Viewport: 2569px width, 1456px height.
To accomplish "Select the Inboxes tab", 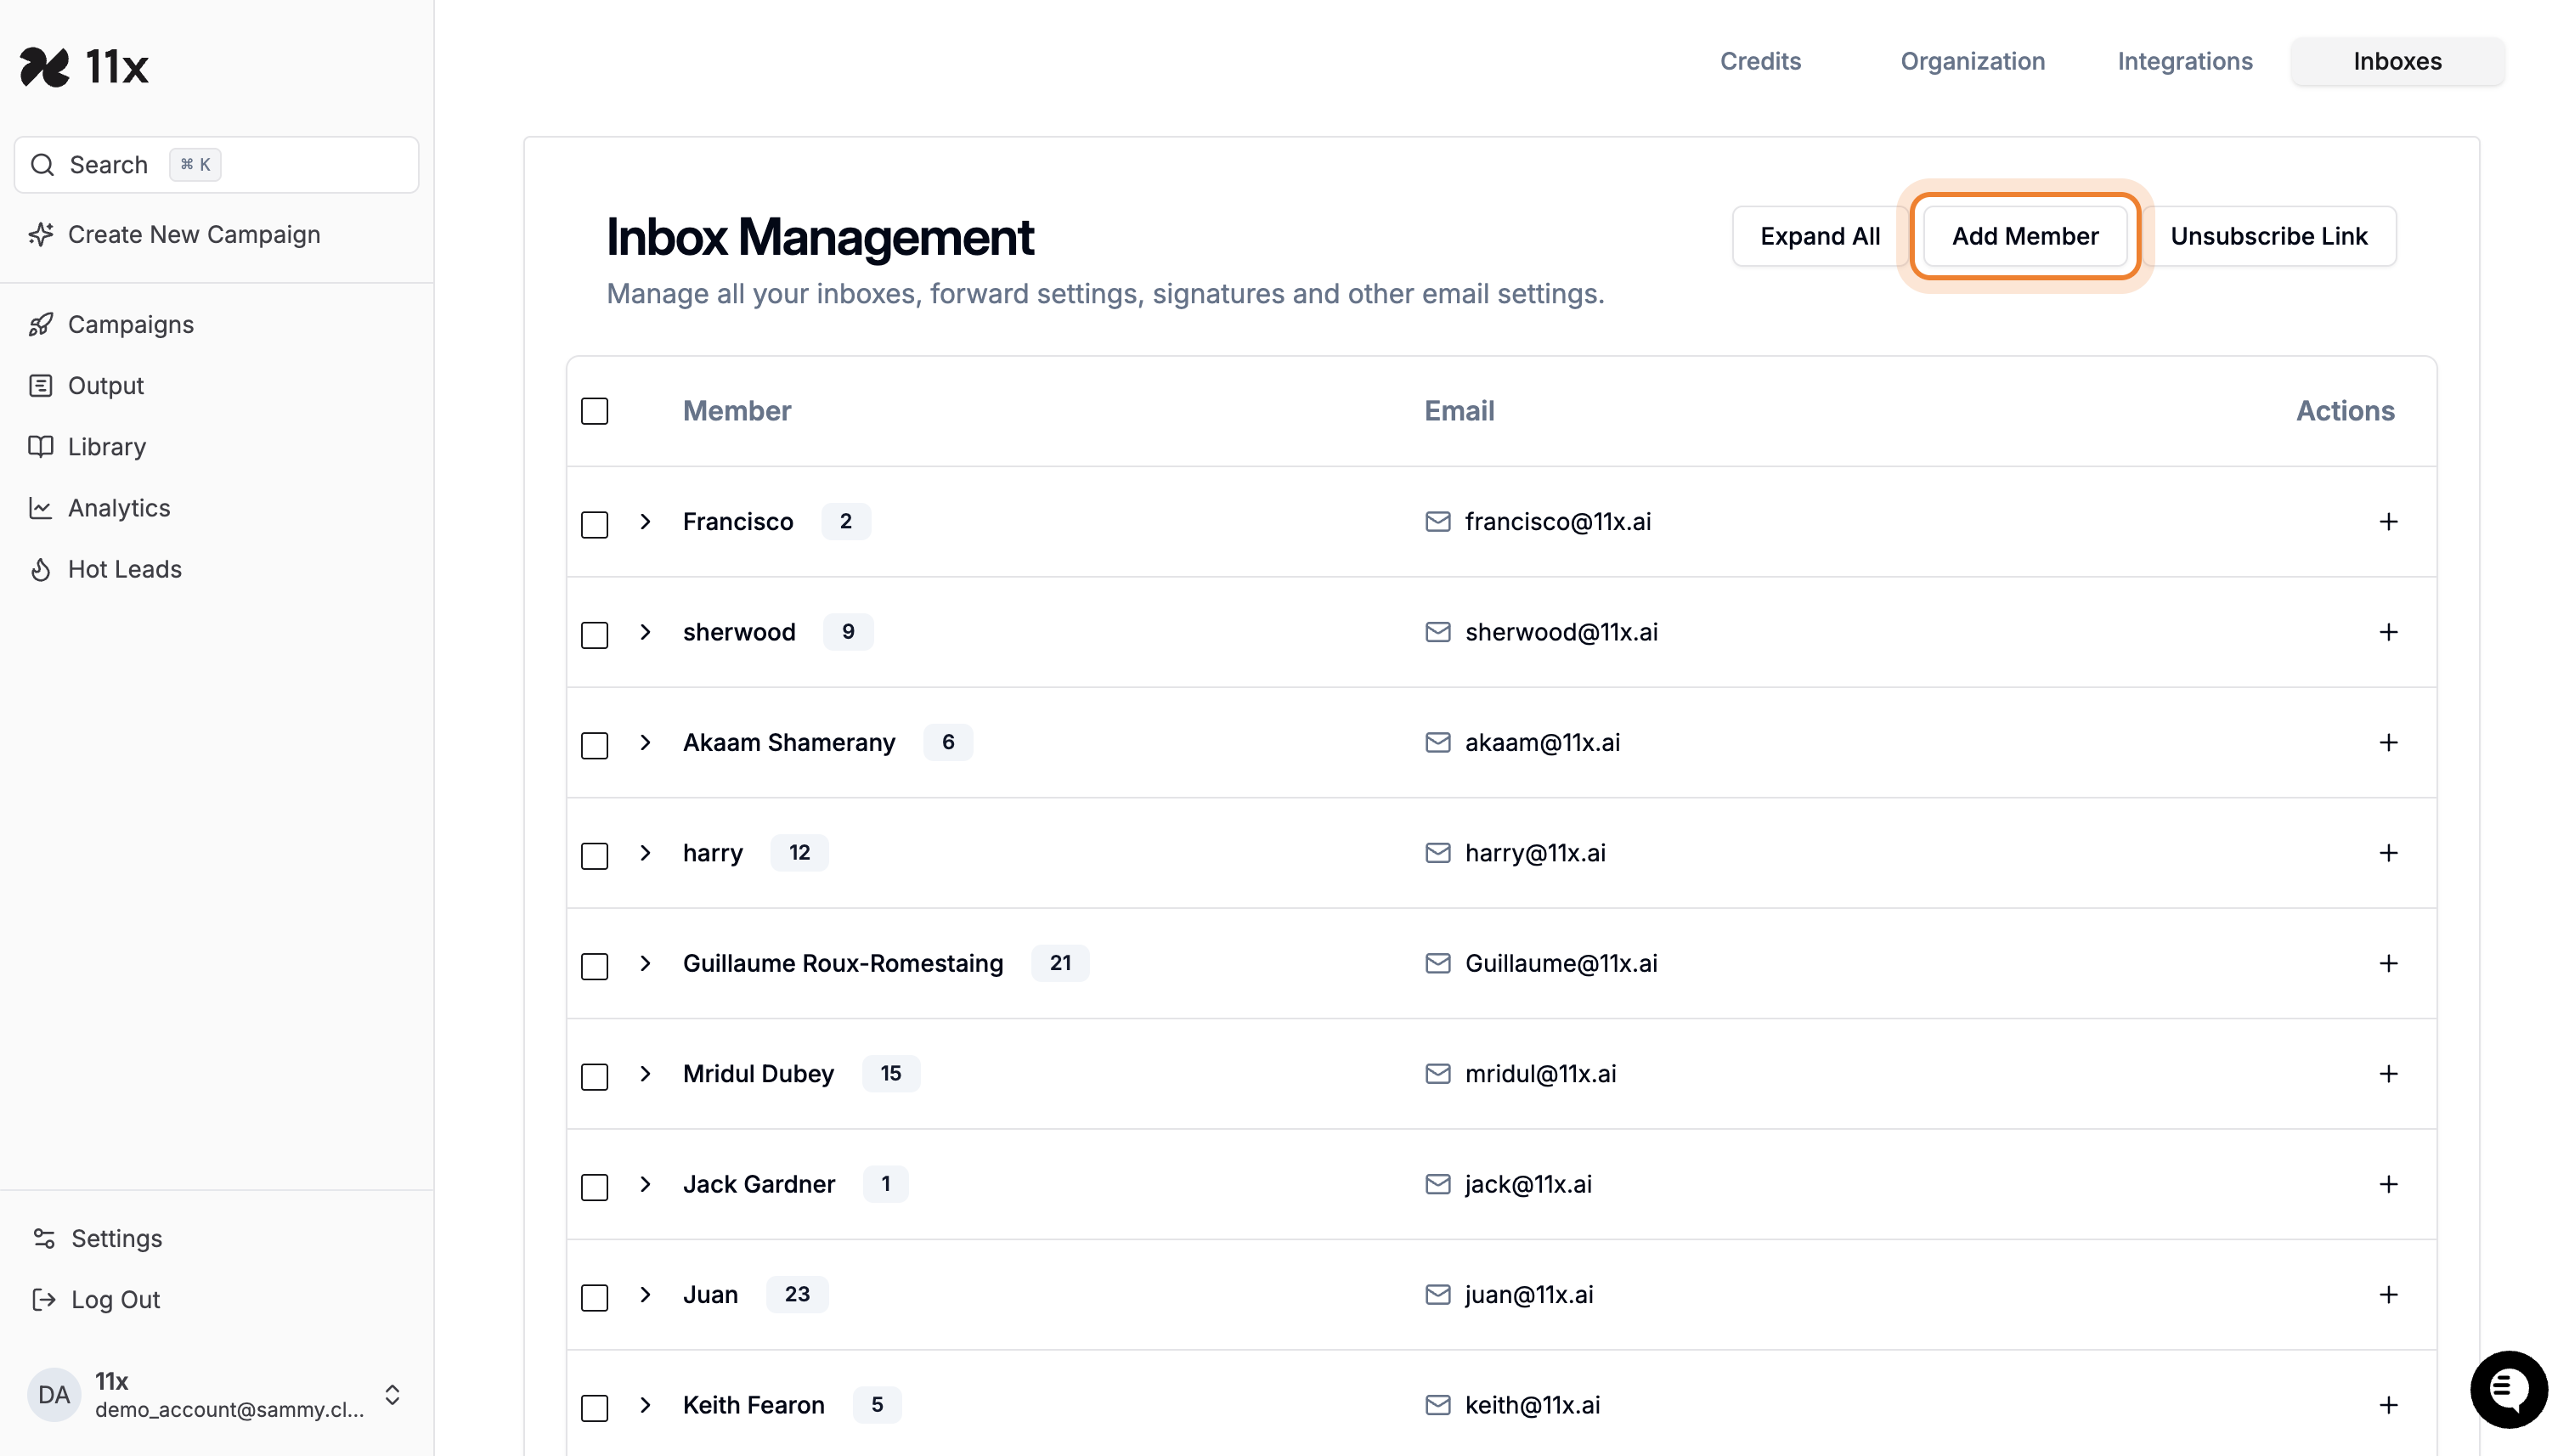I will (2397, 61).
